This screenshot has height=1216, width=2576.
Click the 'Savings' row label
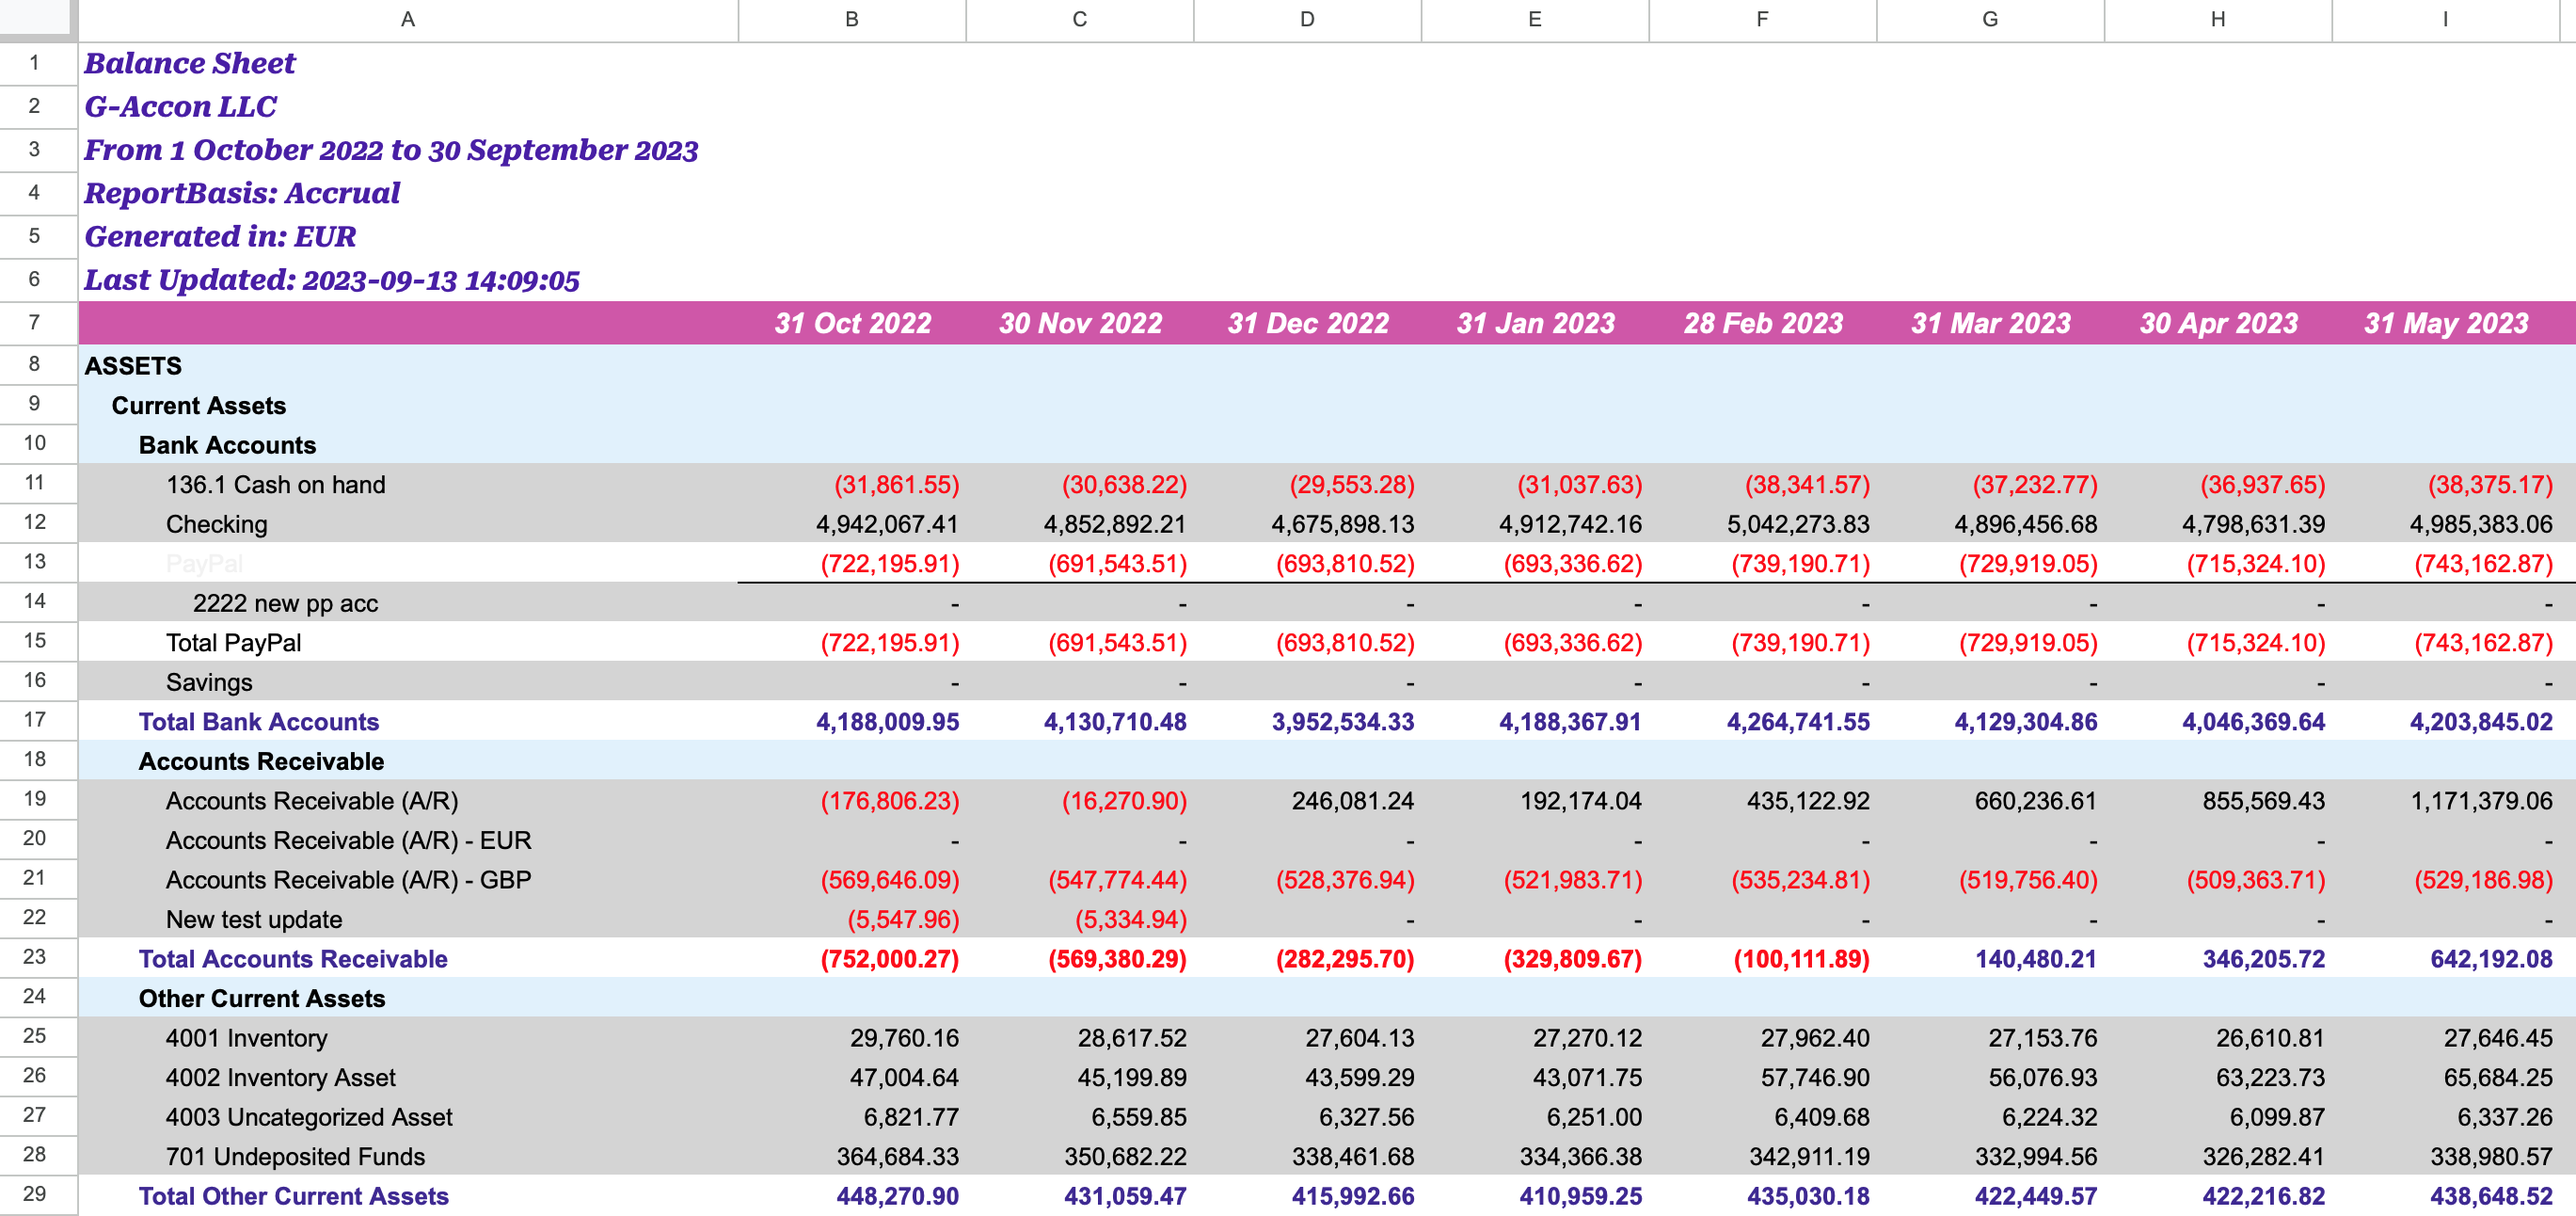pos(209,682)
